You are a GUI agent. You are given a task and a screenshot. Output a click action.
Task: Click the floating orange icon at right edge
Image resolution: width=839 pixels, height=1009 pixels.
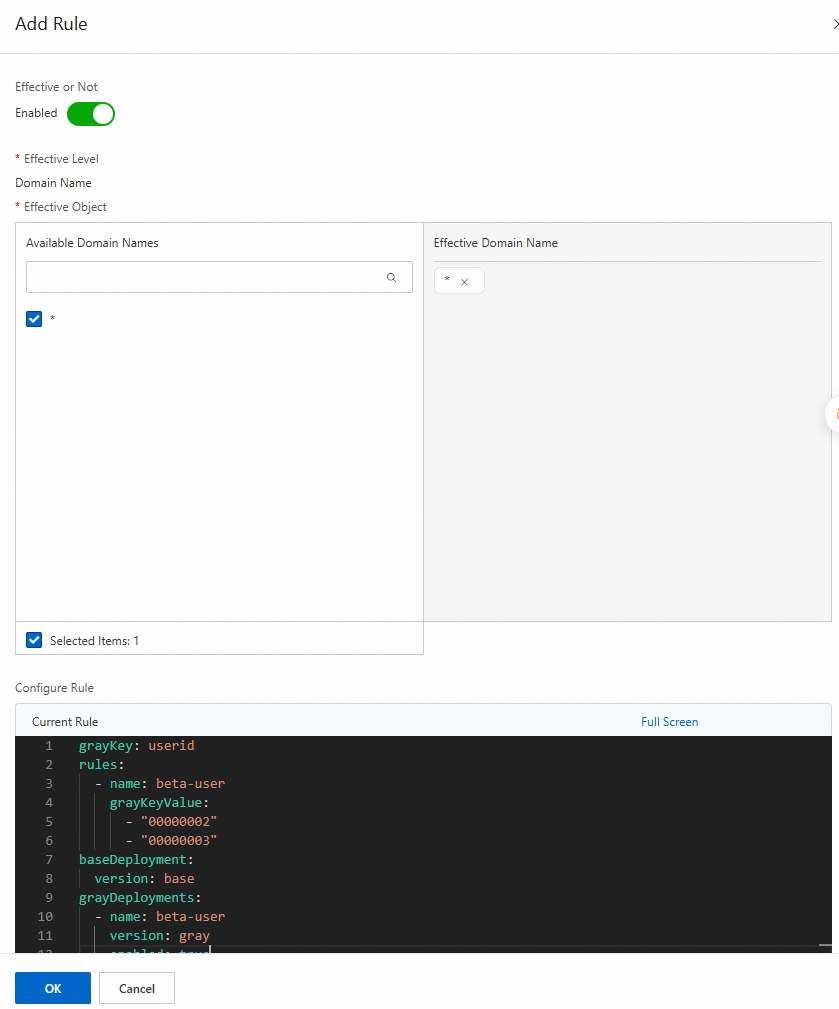(834, 415)
